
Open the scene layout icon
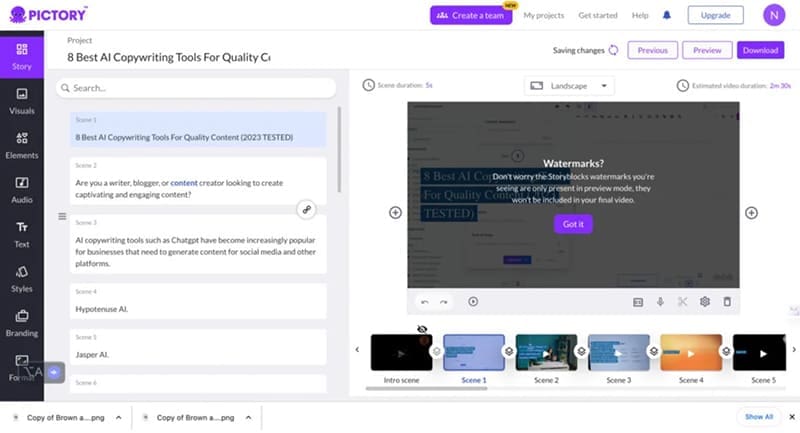[638, 302]
